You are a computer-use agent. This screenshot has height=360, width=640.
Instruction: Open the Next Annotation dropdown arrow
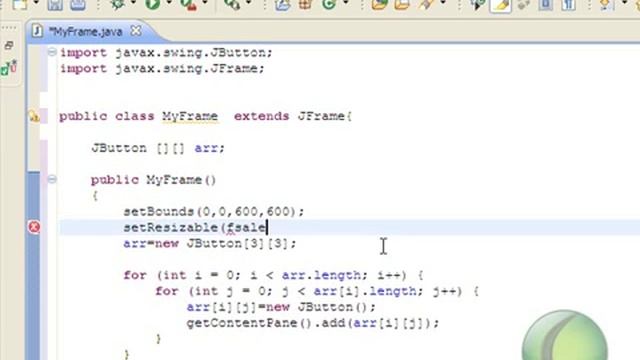point(624,3)
